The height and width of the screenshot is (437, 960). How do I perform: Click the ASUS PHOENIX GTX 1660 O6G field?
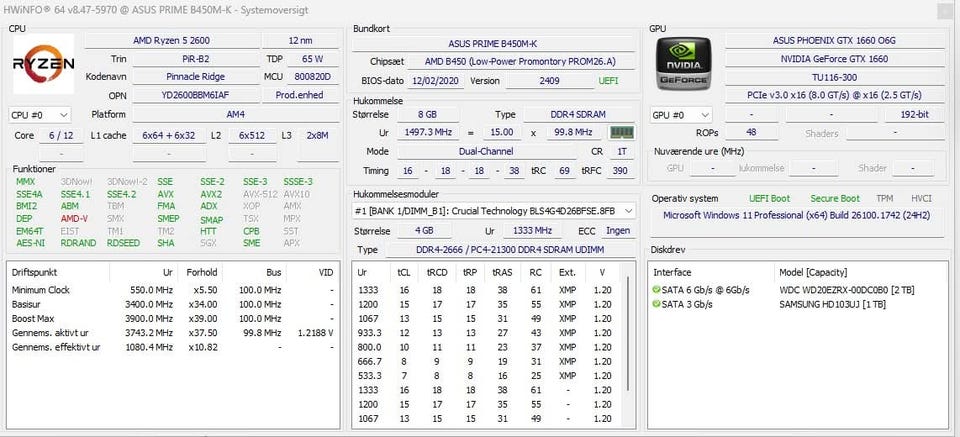[x=834, y=40]
